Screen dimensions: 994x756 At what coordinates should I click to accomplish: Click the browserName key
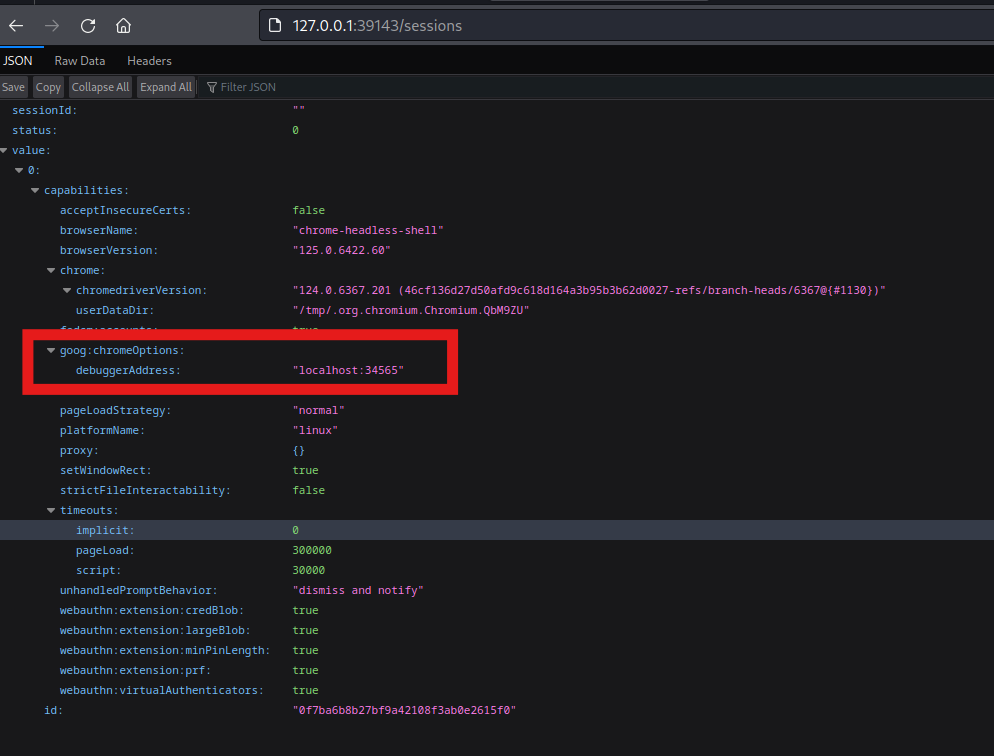point(99,231)
